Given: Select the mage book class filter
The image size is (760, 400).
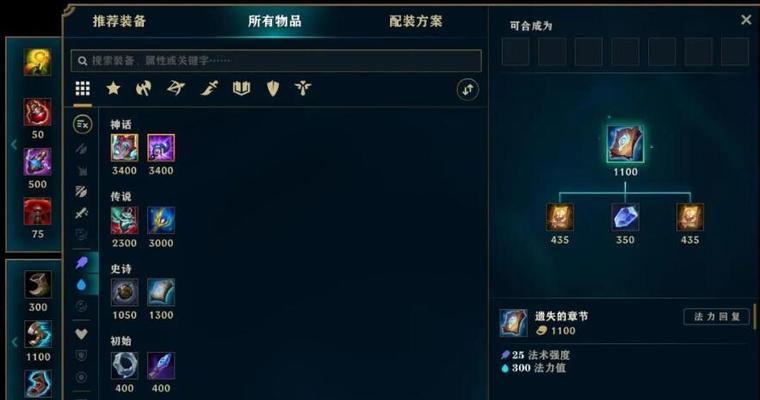Looking at the screenshot, I should [241, 88].
